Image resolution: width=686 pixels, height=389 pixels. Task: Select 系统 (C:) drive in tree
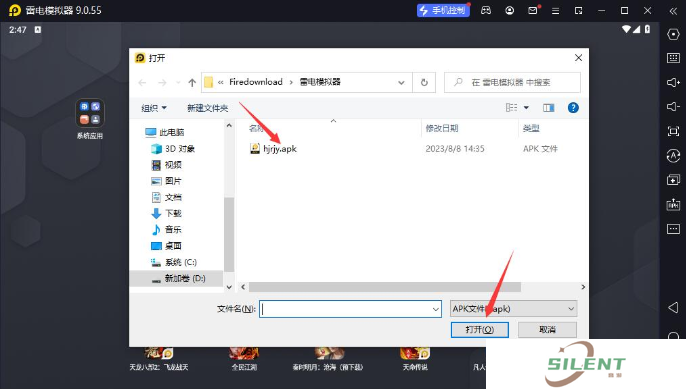click(174, 262)
